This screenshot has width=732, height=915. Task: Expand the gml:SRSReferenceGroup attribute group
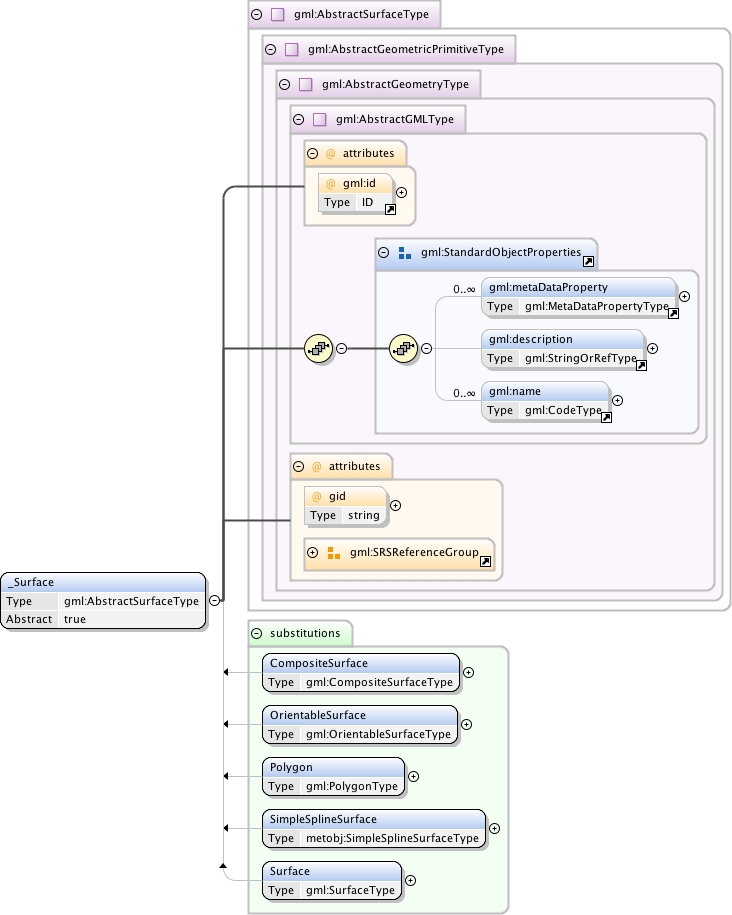tap(312, 552)
